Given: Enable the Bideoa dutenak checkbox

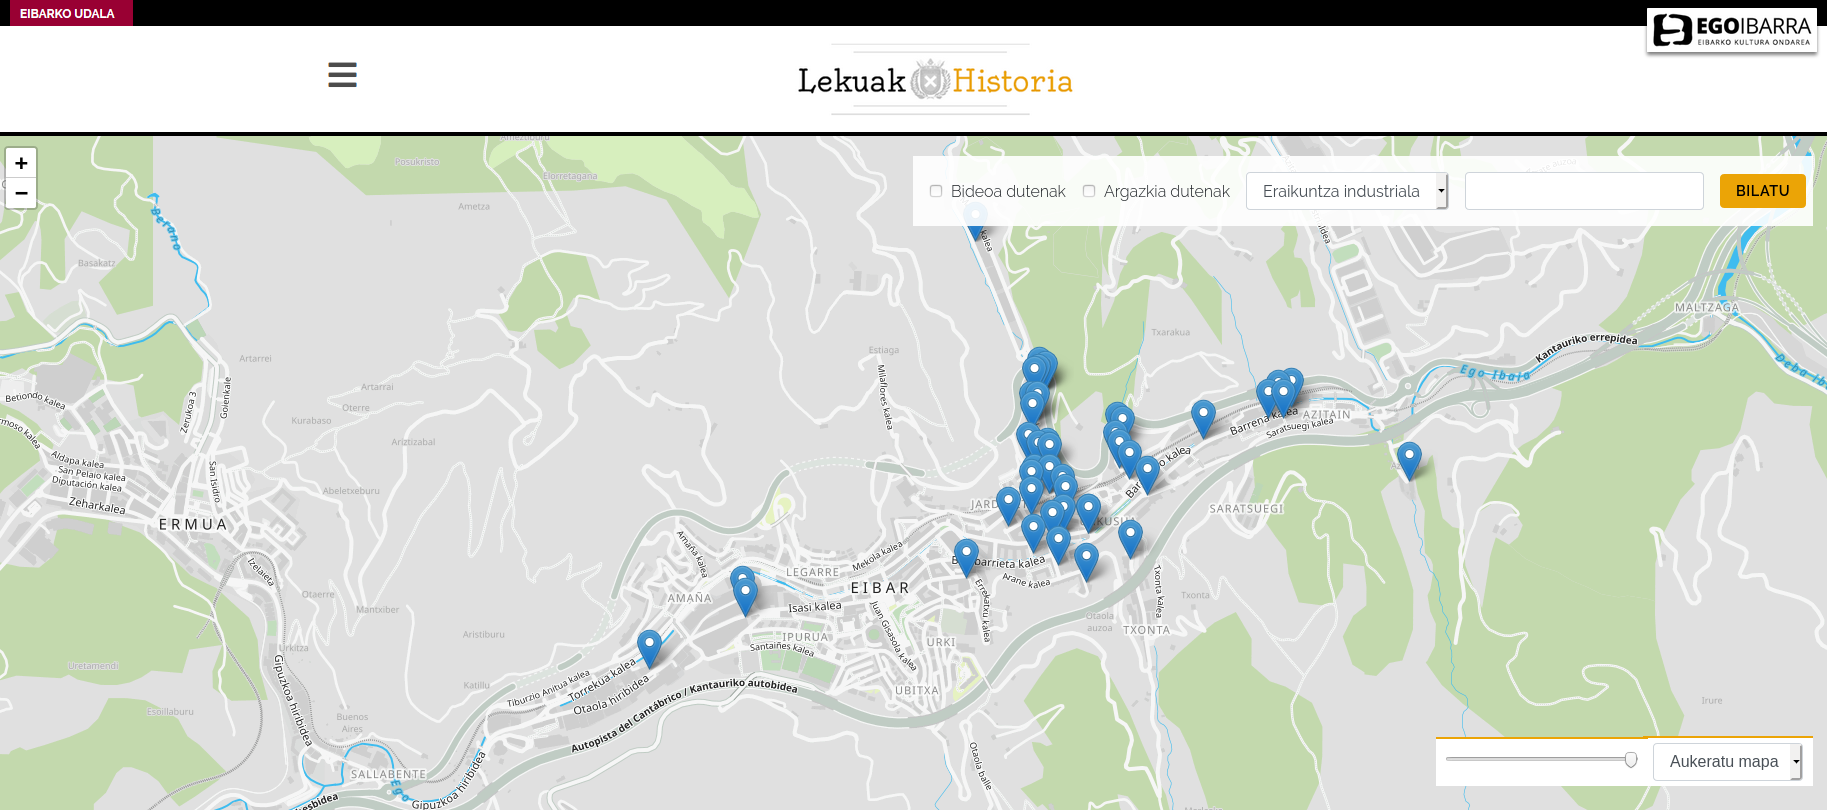Looking at the screenshot, I should 936,191.
